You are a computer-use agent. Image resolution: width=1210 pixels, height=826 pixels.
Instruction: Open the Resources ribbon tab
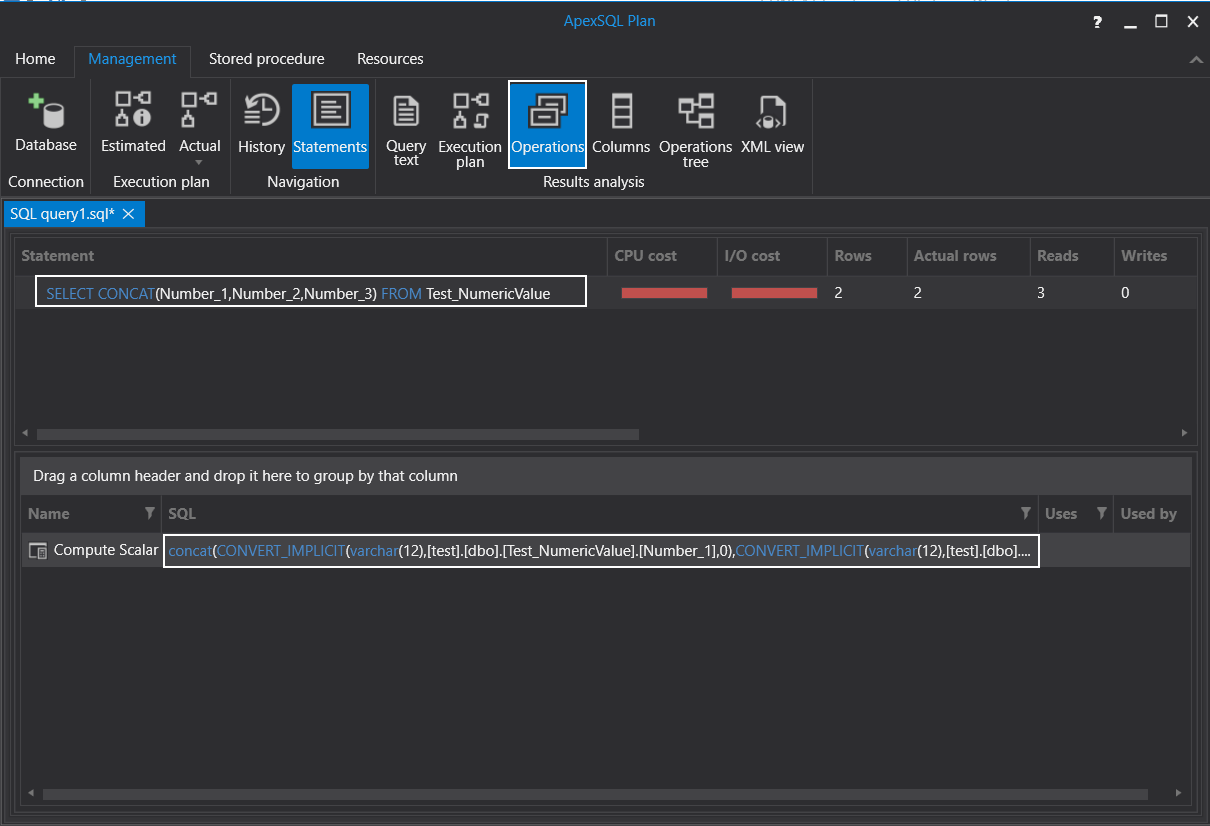tap(390, 59)
